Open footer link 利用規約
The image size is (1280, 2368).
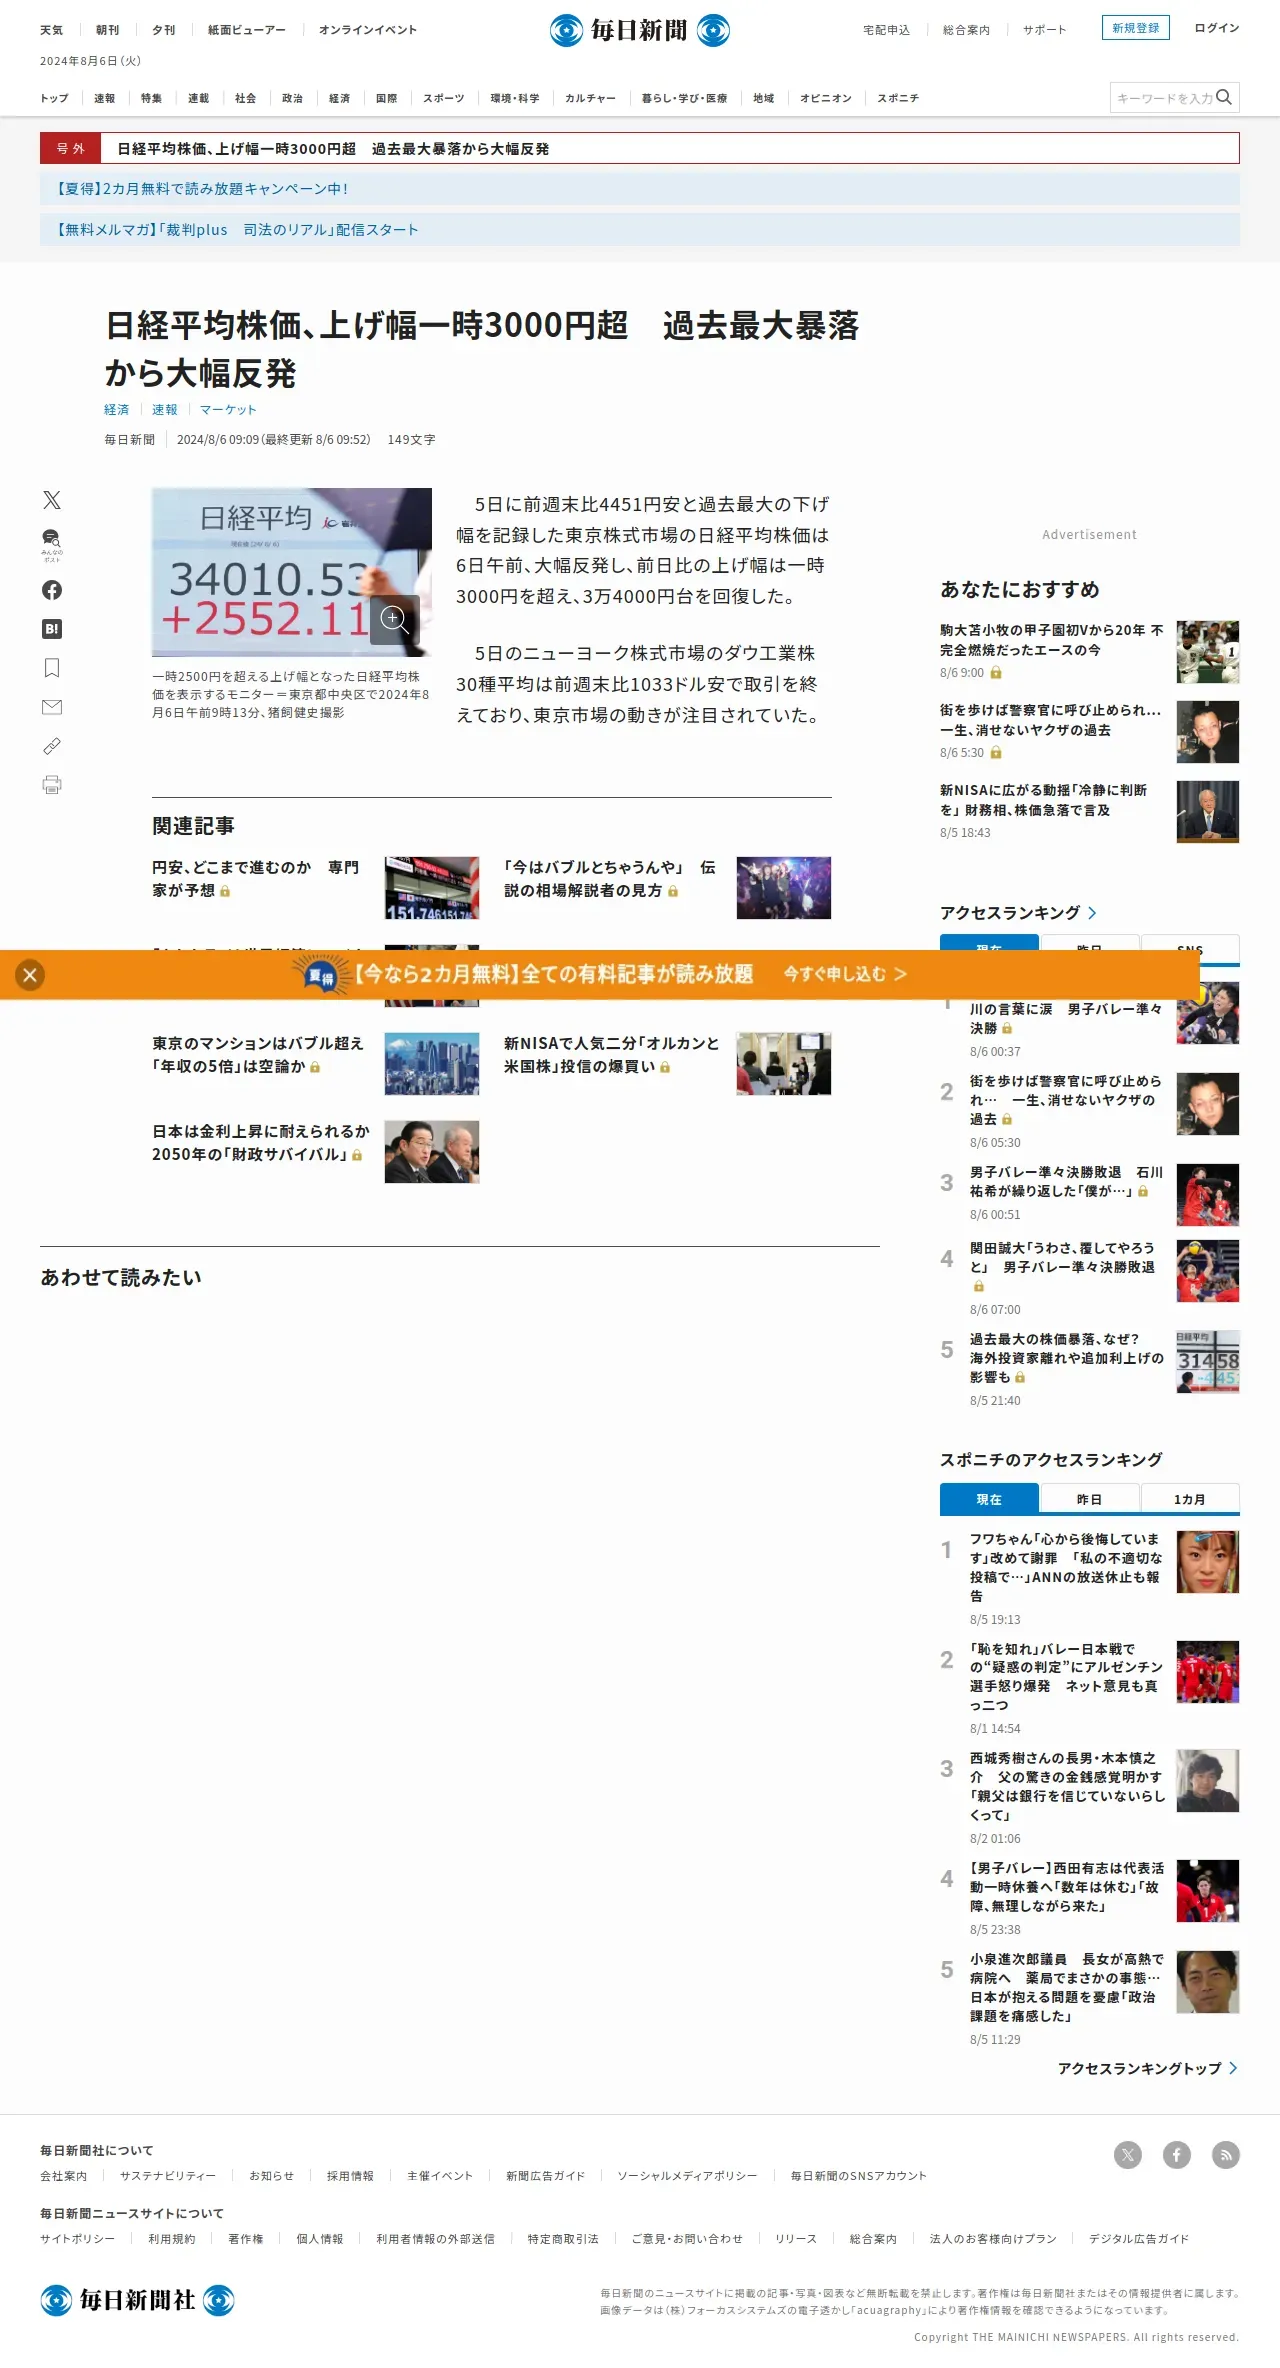pos(172,2239)
